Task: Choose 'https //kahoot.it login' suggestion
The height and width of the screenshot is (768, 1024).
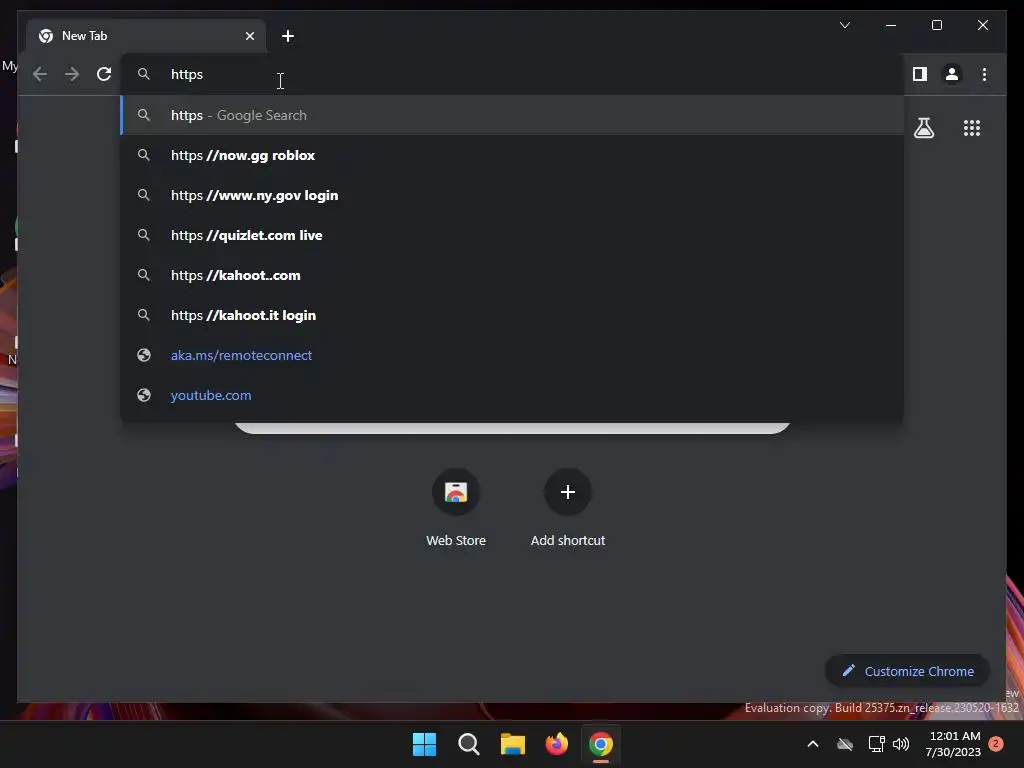Action: point(512,315)
